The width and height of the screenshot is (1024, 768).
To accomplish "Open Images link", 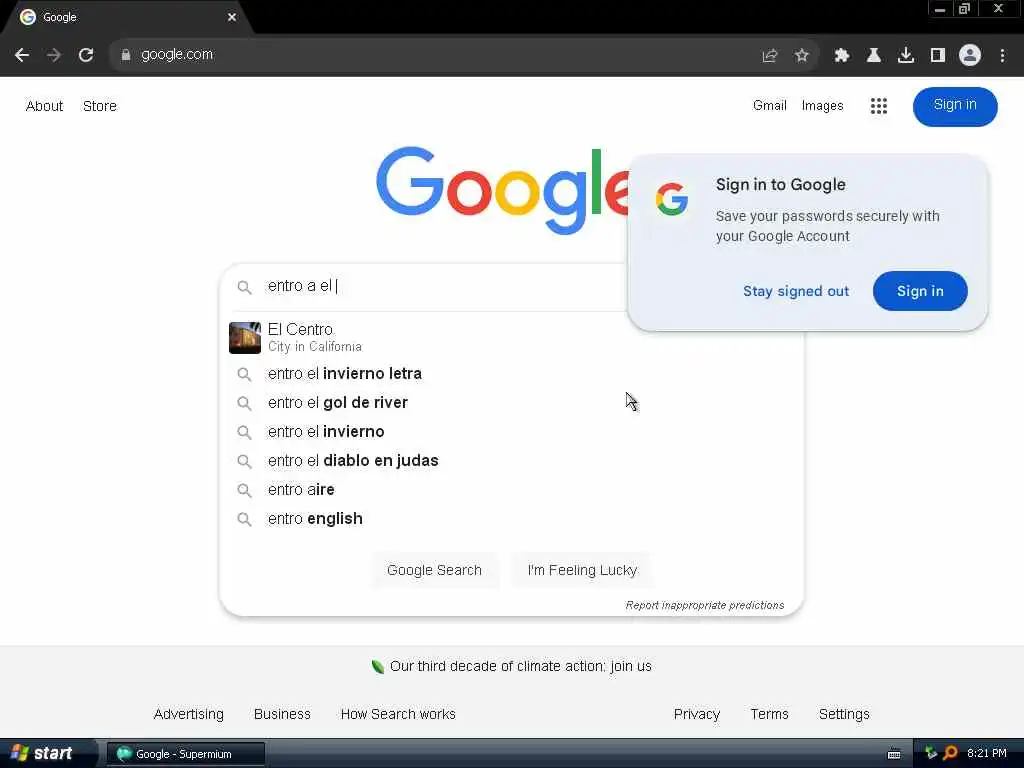I will point(822,105).
